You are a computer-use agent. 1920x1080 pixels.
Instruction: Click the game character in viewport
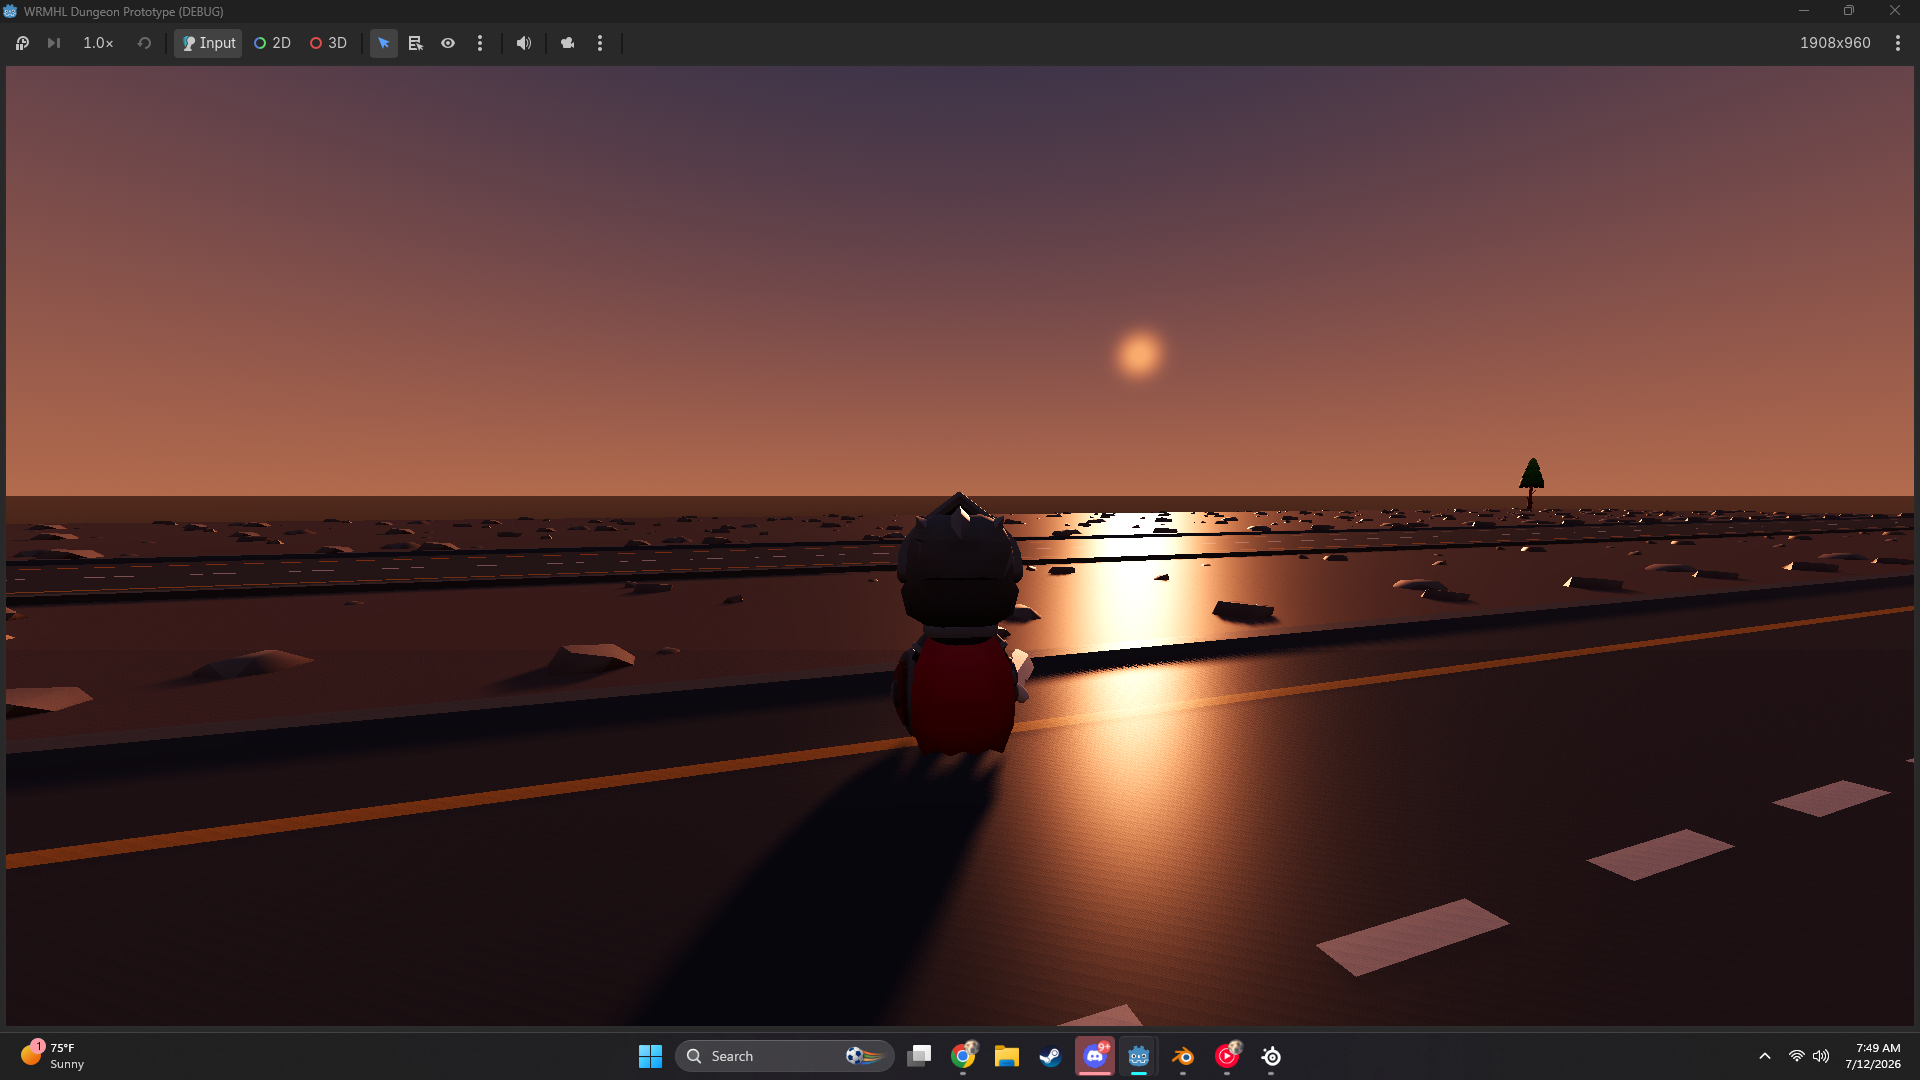click(x=962, y=624)
